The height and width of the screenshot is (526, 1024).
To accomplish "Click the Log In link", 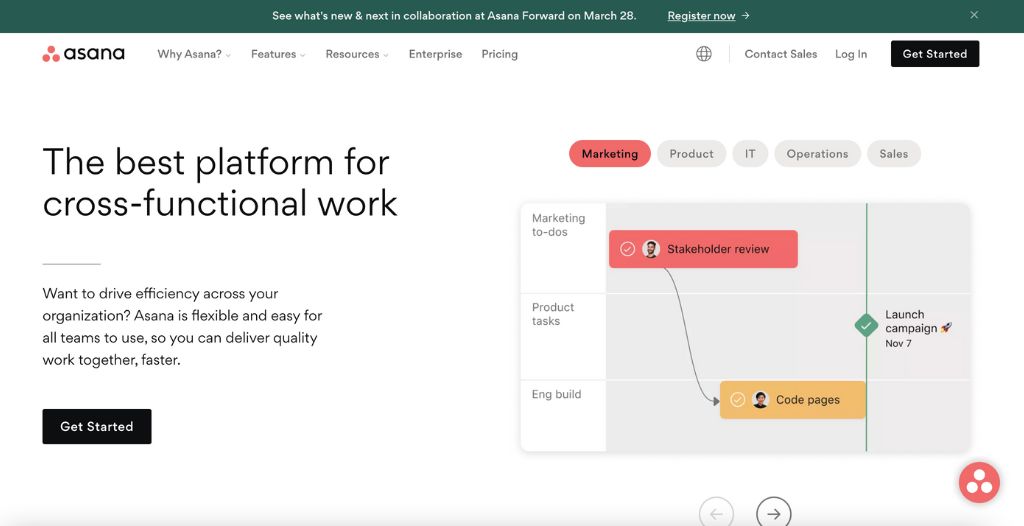I will (x=851, y=54).
